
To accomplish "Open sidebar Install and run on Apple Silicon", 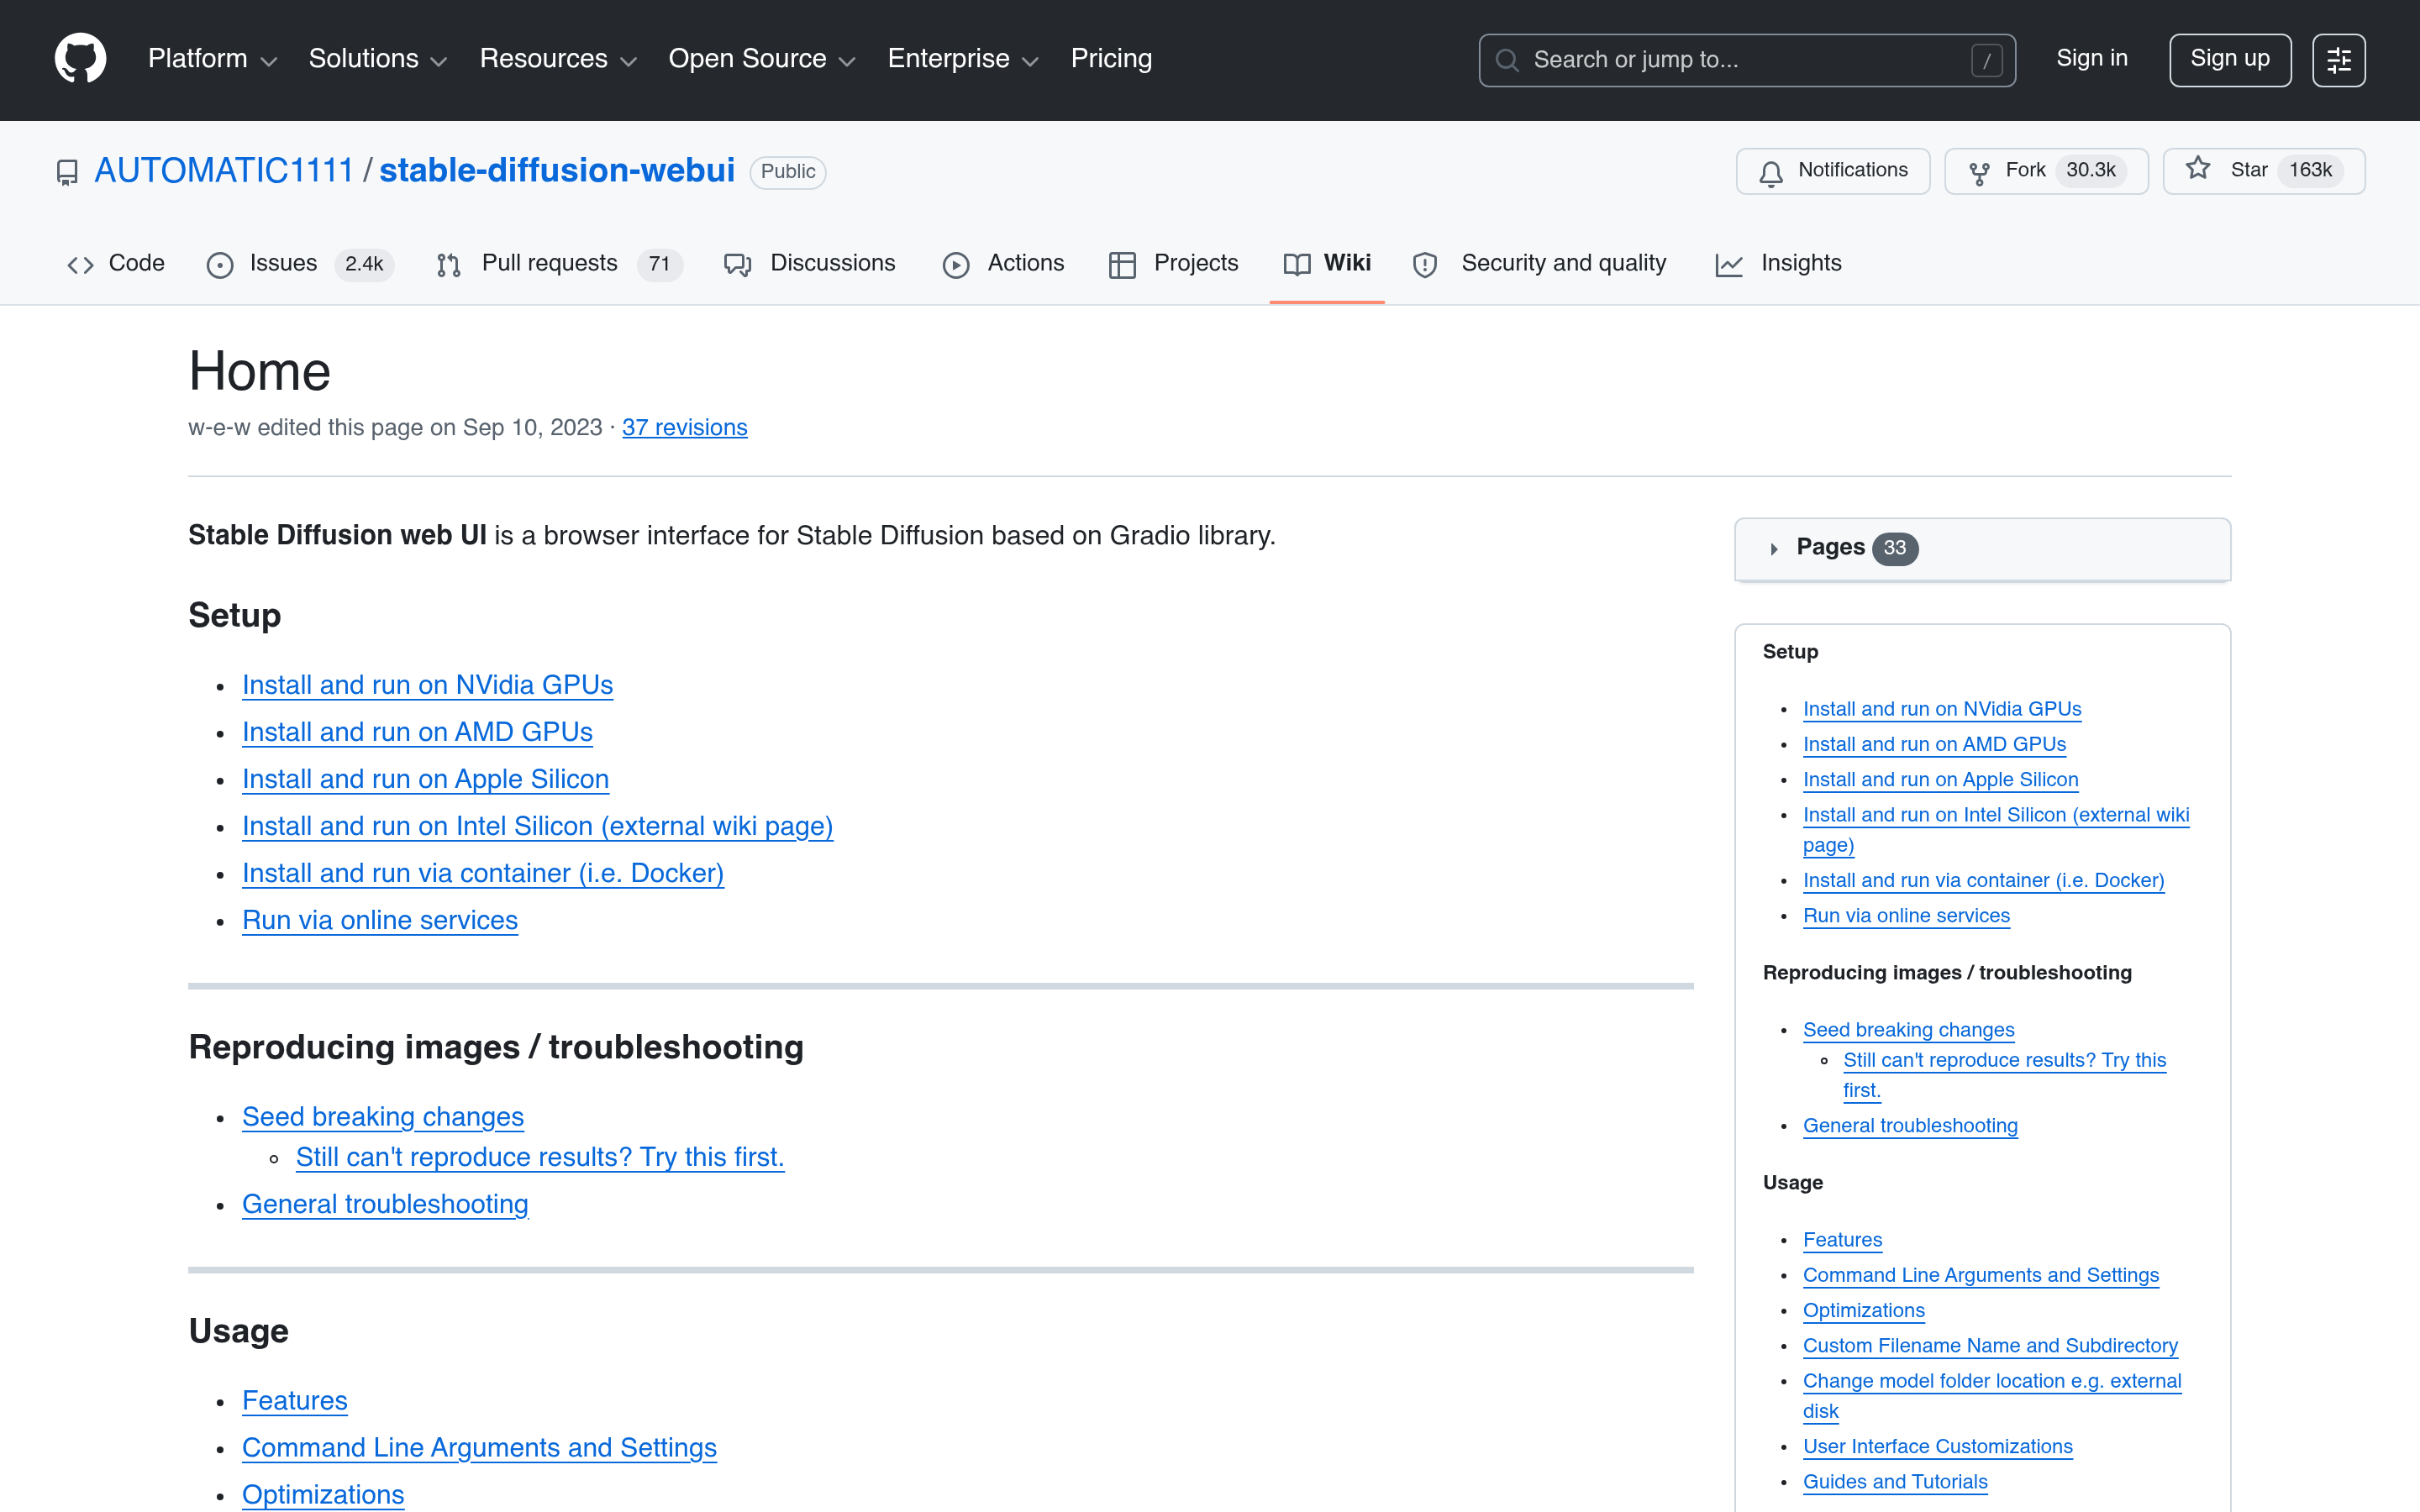I will [1940, 780].
